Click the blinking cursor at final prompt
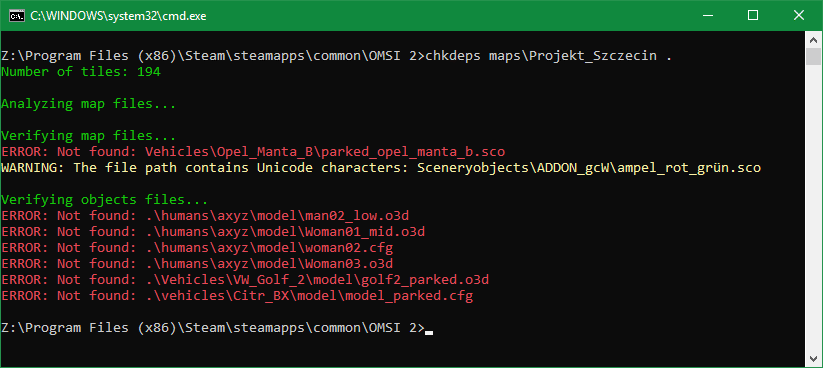Viewport: 823px width, 368px height. pyautogui.click(x=429, y=332)
